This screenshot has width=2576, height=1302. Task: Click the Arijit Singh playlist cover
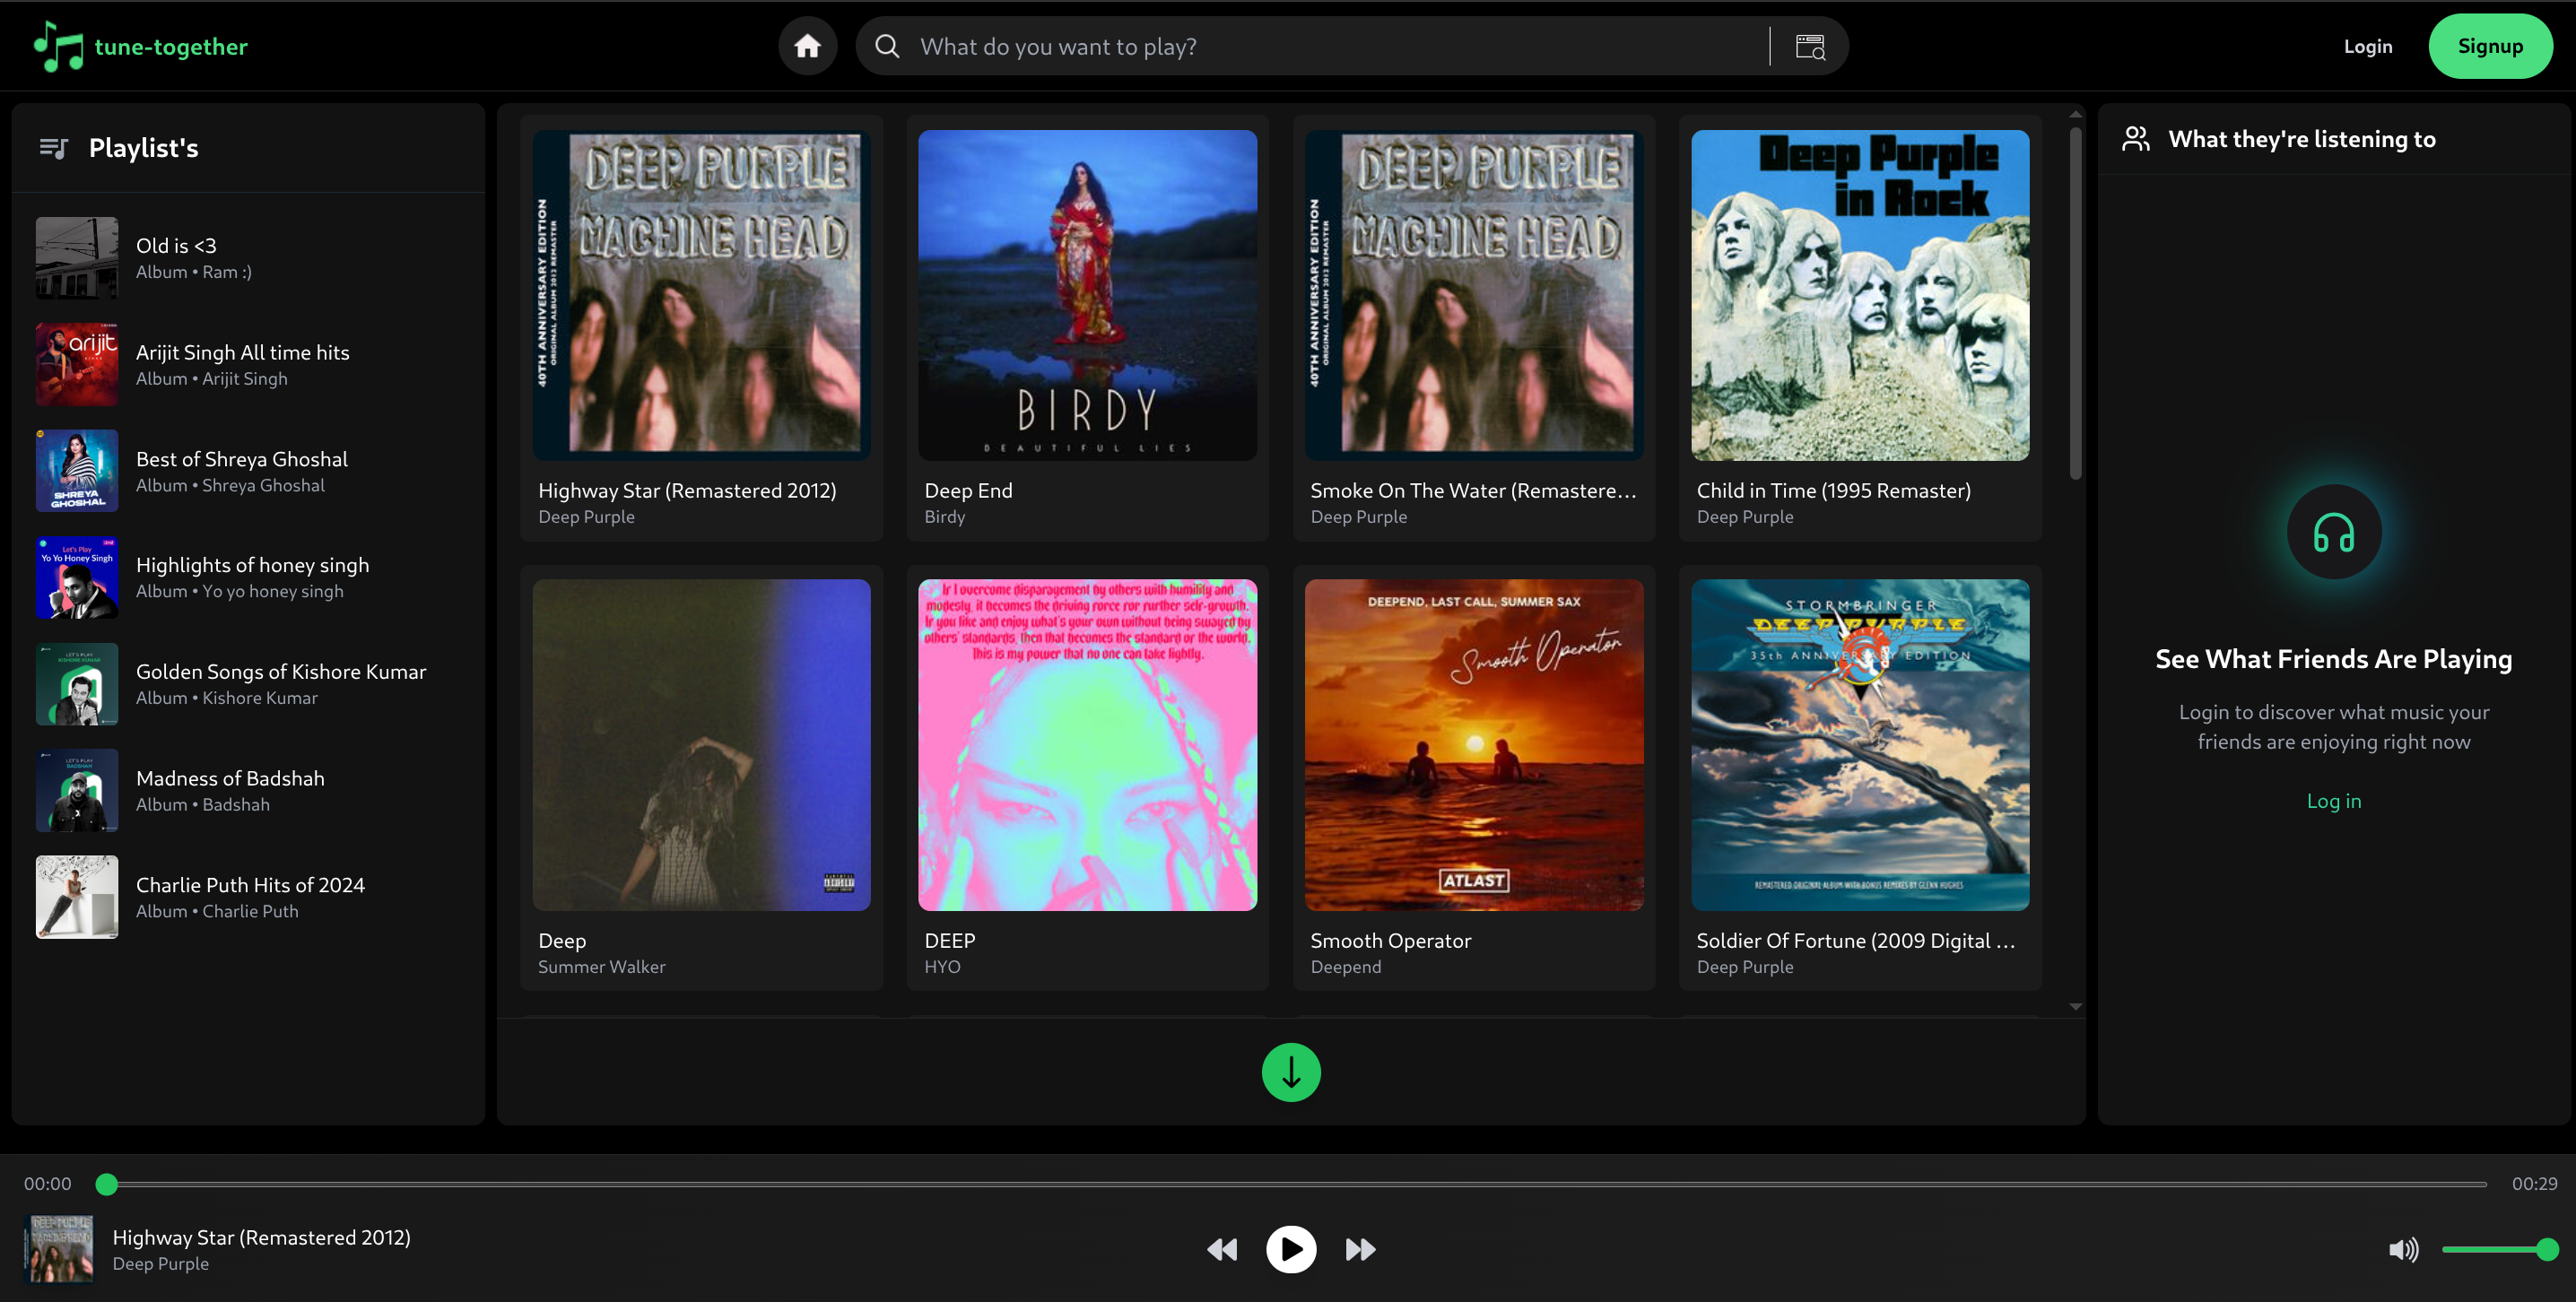click(77, 365)
